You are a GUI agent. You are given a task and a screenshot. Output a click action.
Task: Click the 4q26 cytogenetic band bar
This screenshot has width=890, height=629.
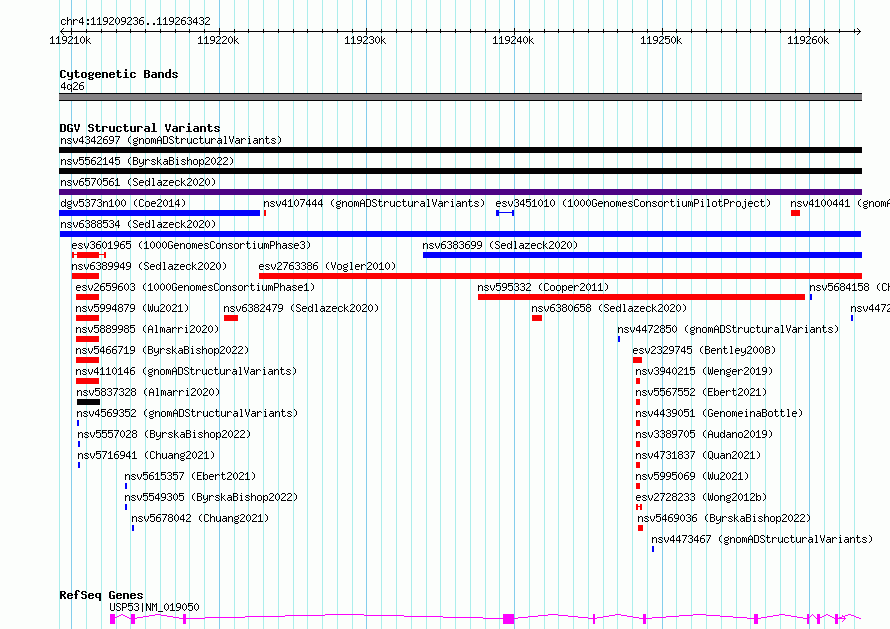click(x=460, y=97)
